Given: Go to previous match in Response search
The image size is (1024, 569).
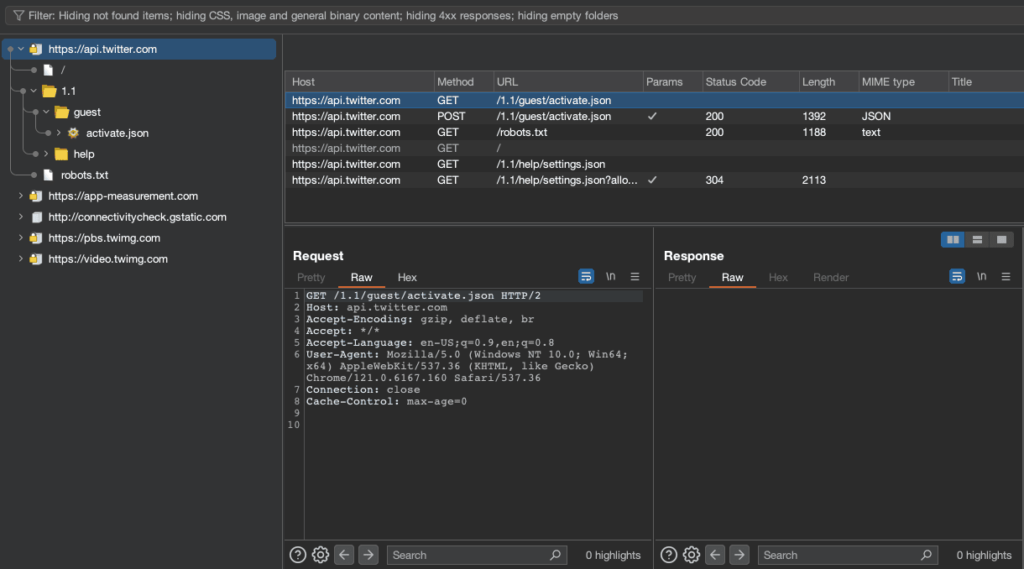Looking at the screenshot, I should (715, 555).
